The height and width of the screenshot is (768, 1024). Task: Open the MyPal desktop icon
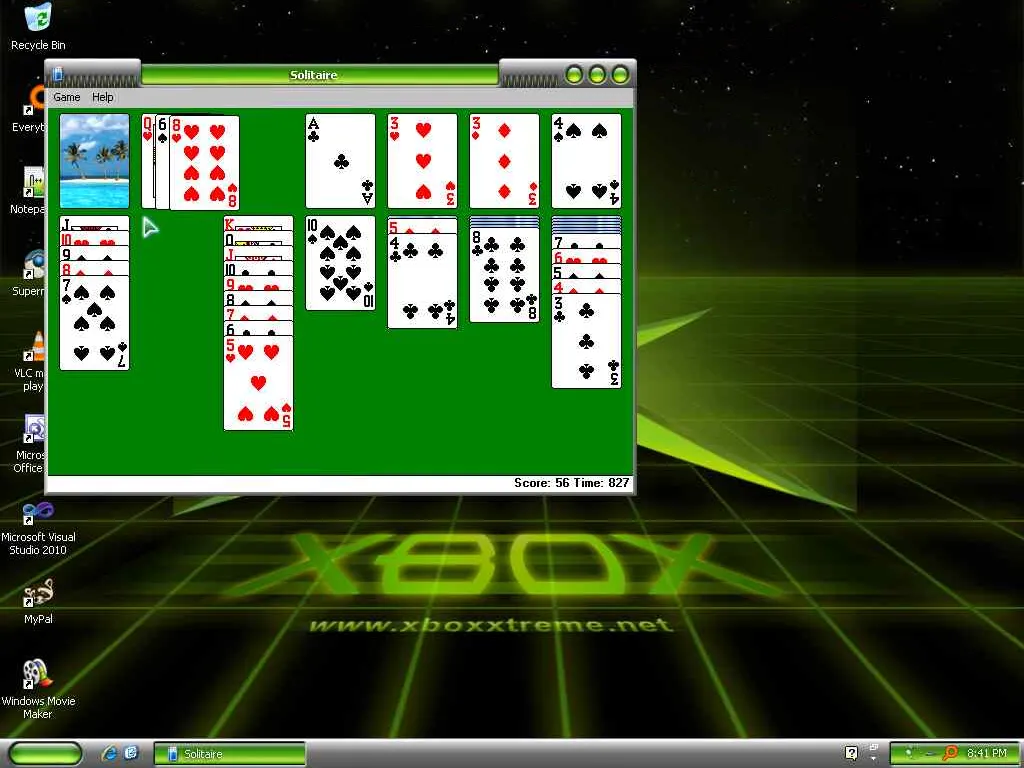tap(38, 601)
